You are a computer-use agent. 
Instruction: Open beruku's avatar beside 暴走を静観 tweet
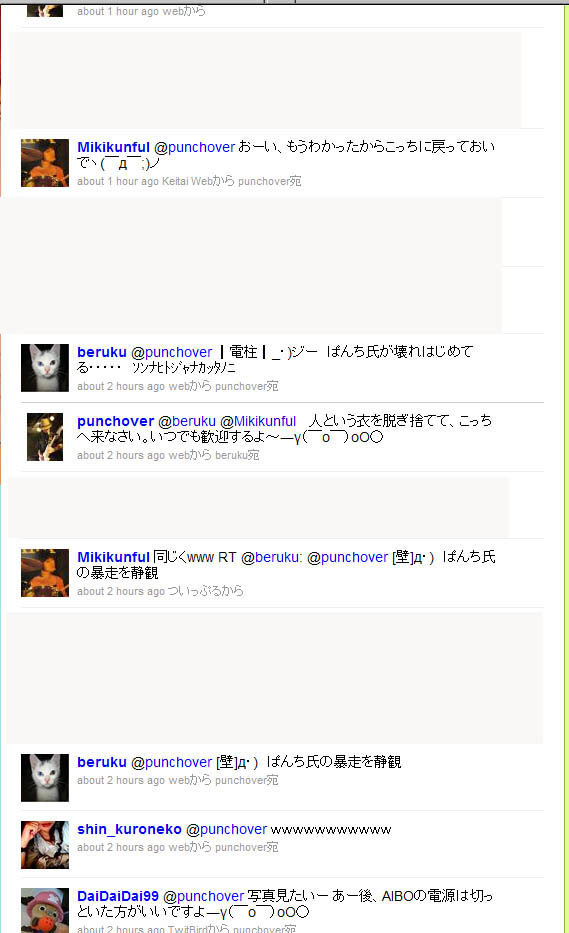point(45,778)
